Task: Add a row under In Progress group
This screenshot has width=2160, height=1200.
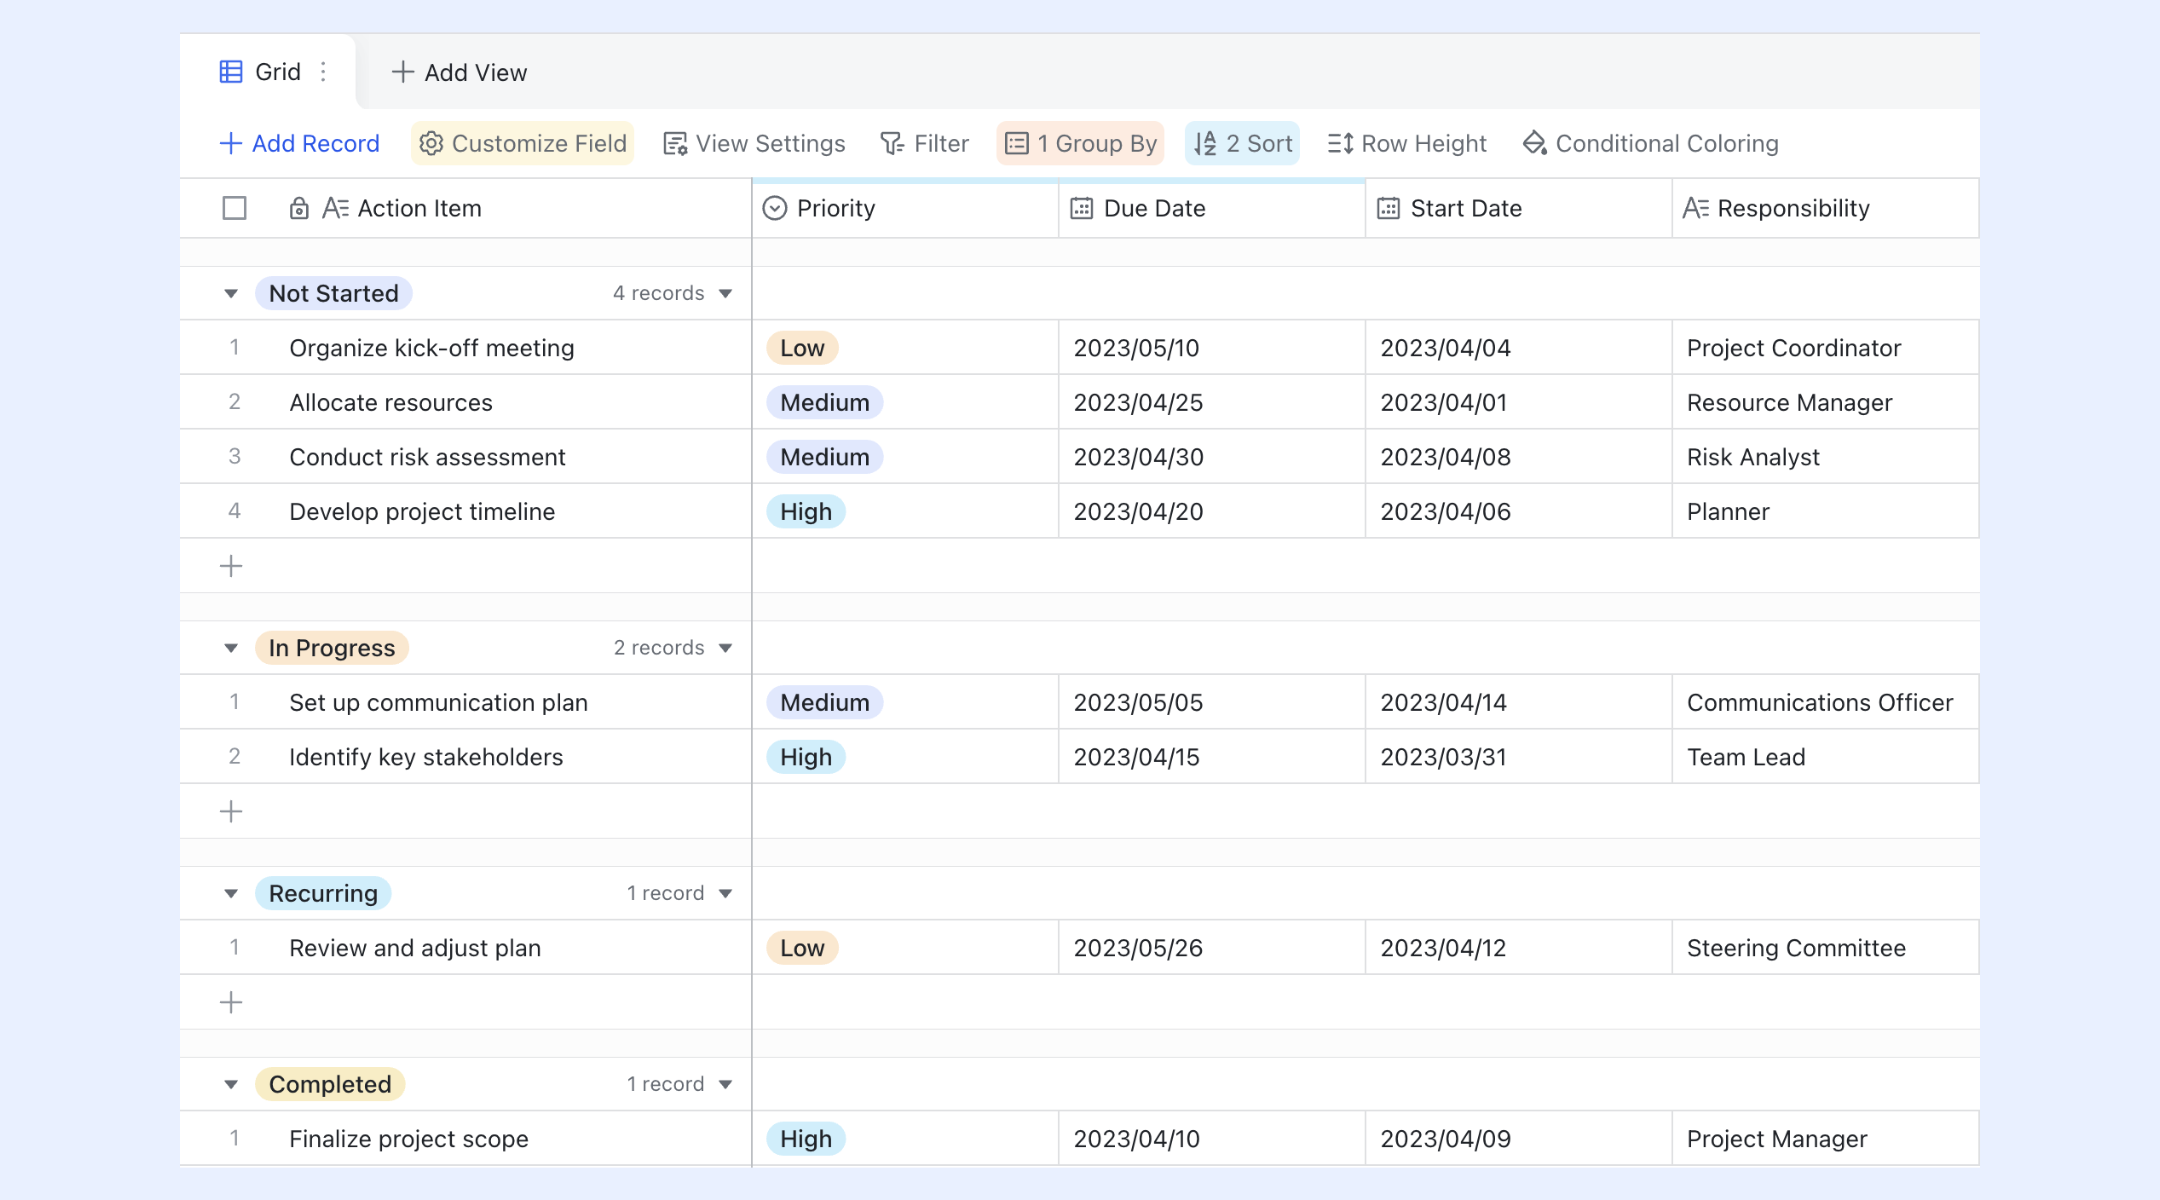Action: (231, 811)
